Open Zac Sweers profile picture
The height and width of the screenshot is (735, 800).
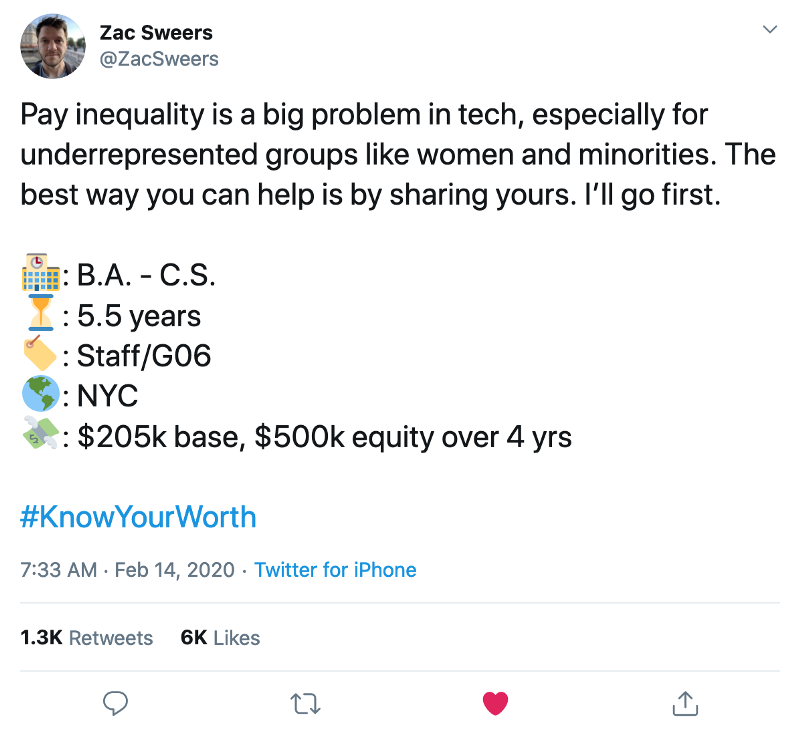pos(53,46)
